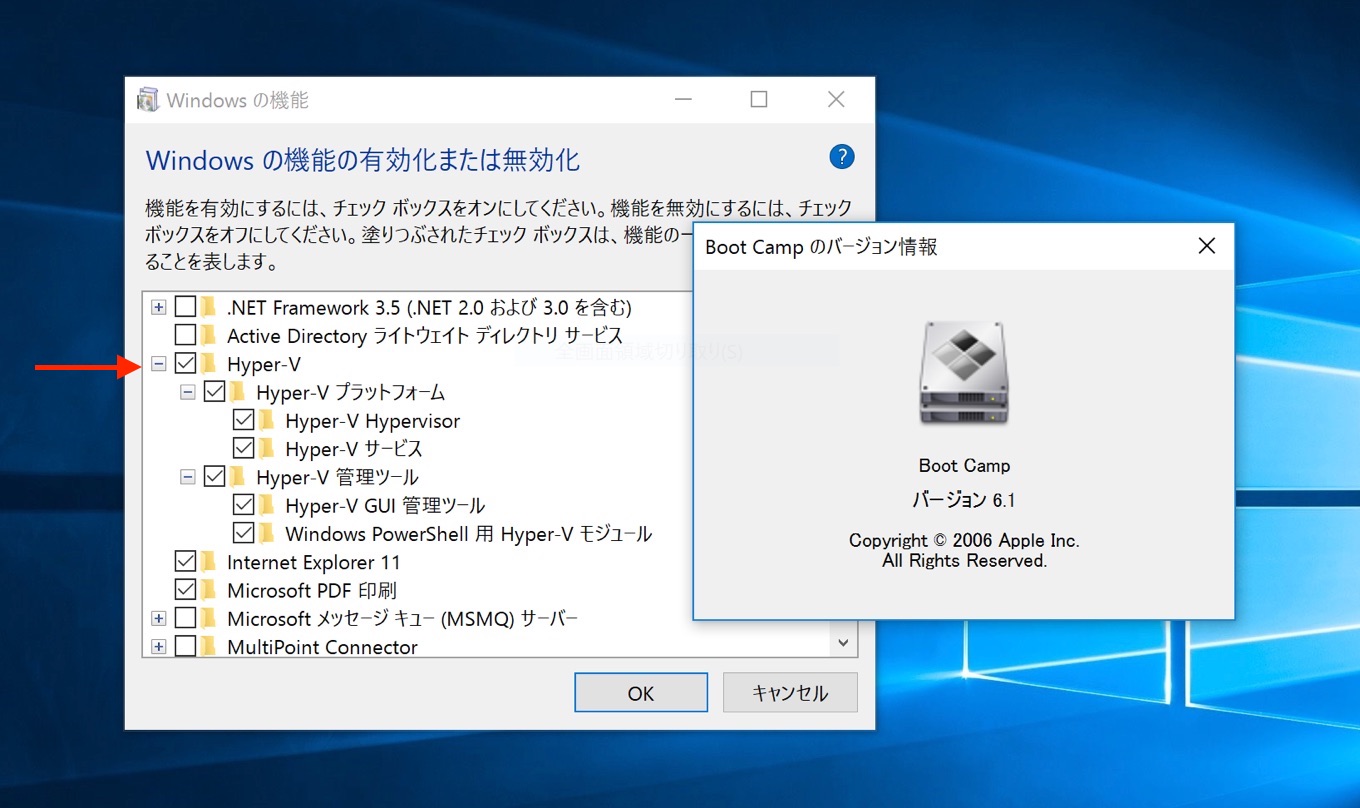This screenshot has width=1360, height=808.
Task: Check the Microsoft メッセージ キュー (MSMQ) checkbox
Action: pos(185,618)
